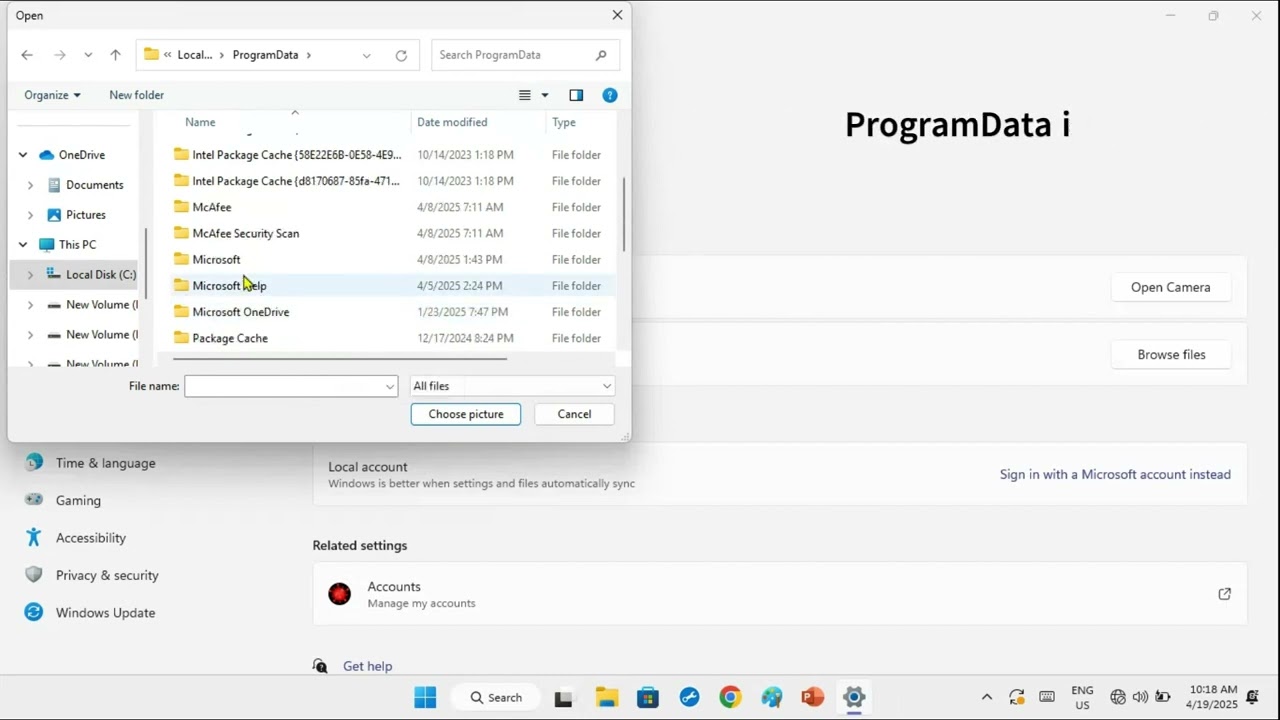Screen dimensions: 1280x720
Task: Create a New folder
Action: (x=136, y=95)
